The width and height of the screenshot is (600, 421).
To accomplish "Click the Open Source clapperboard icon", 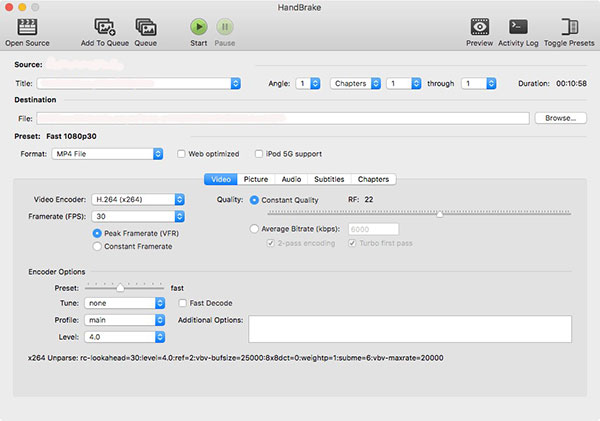I will [27, 27].
